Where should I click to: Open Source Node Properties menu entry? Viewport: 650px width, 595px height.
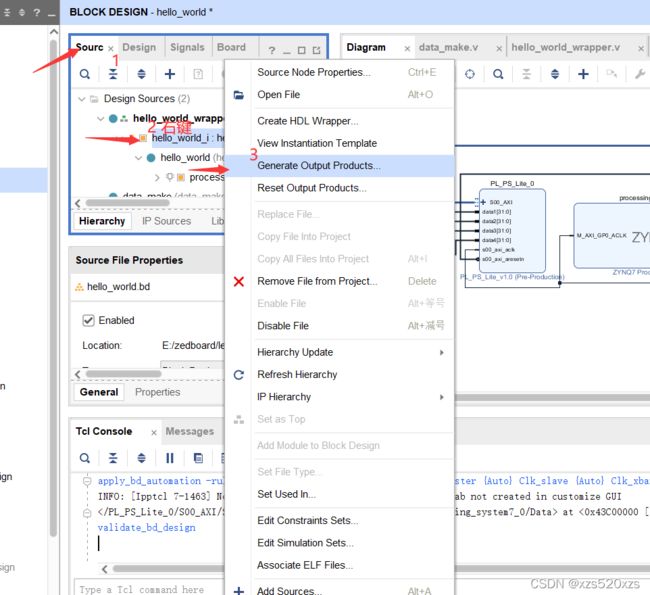(340, 73)
